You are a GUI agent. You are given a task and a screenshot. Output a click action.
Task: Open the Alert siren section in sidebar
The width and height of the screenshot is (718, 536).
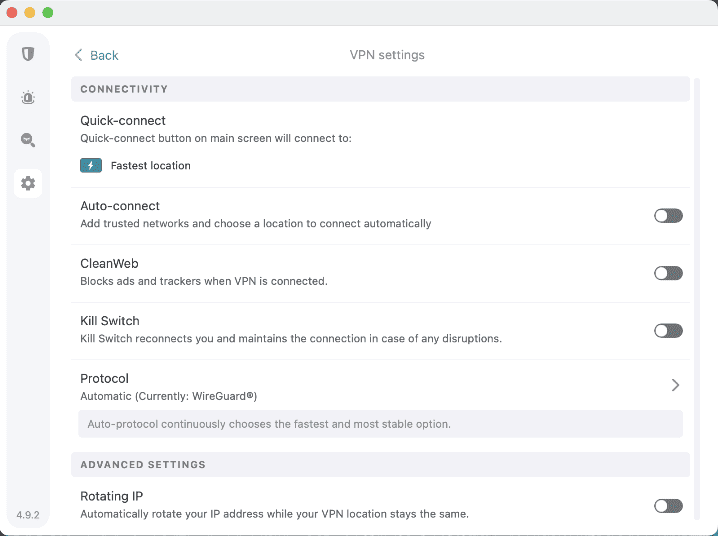[28, 97]
